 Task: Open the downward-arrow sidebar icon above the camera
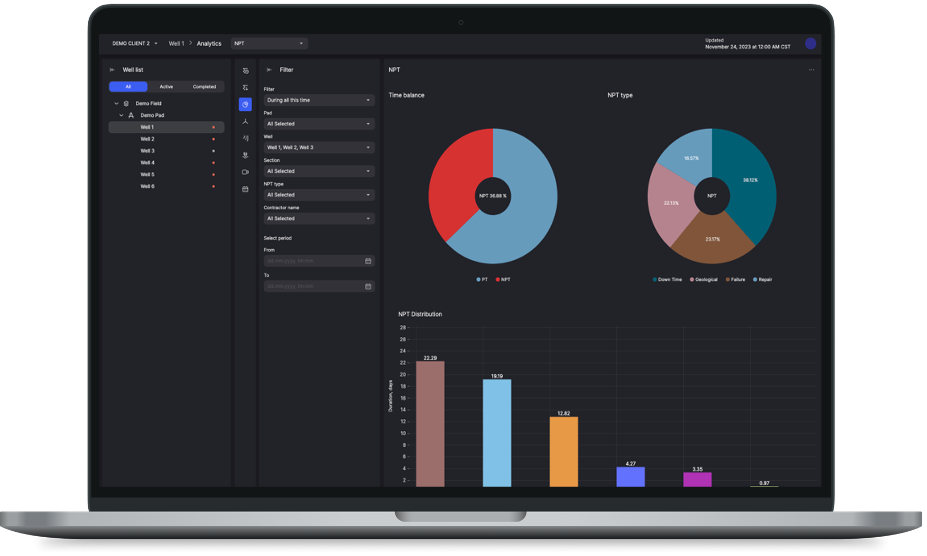coord(245,155)
